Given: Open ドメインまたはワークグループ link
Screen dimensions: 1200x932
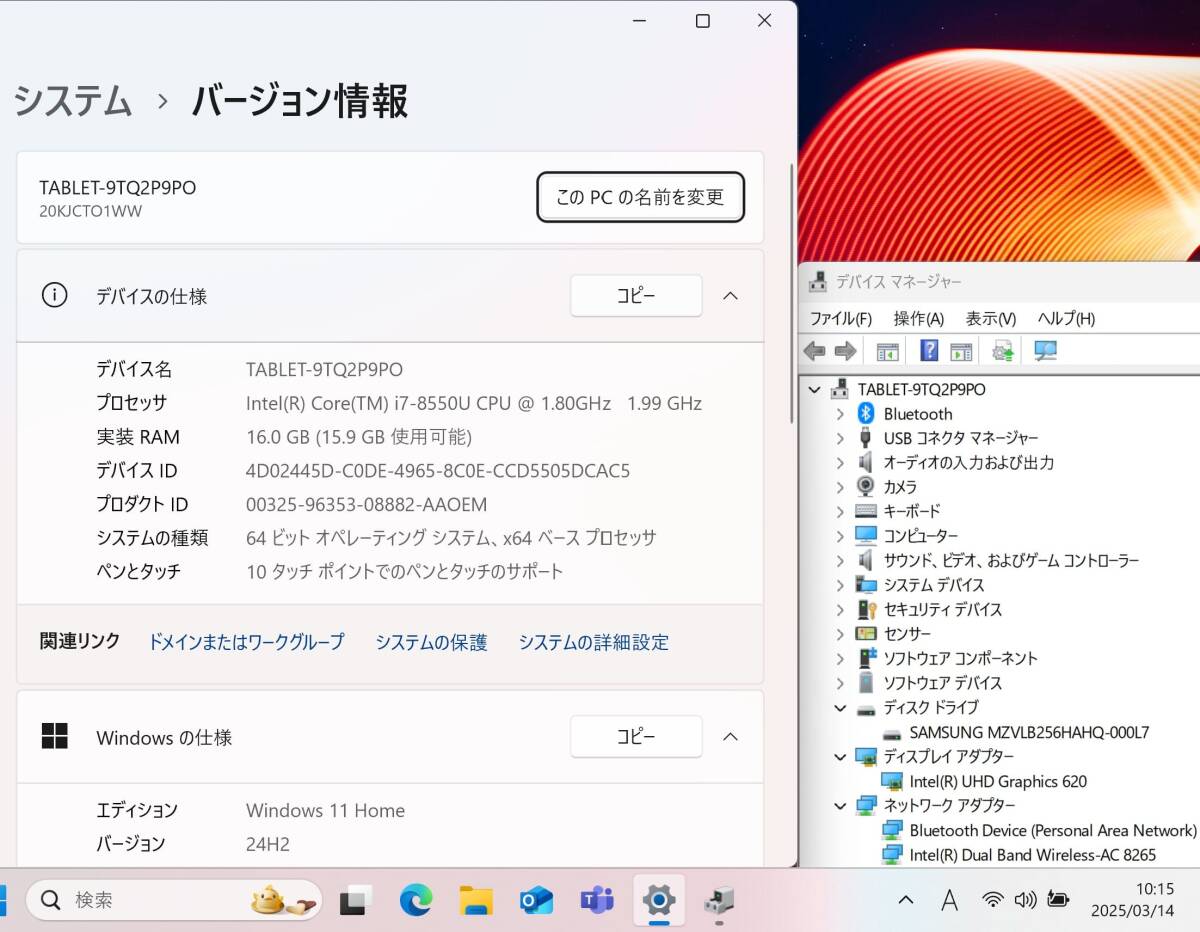Looking at the screenshot, I should [x=246, y=642].
